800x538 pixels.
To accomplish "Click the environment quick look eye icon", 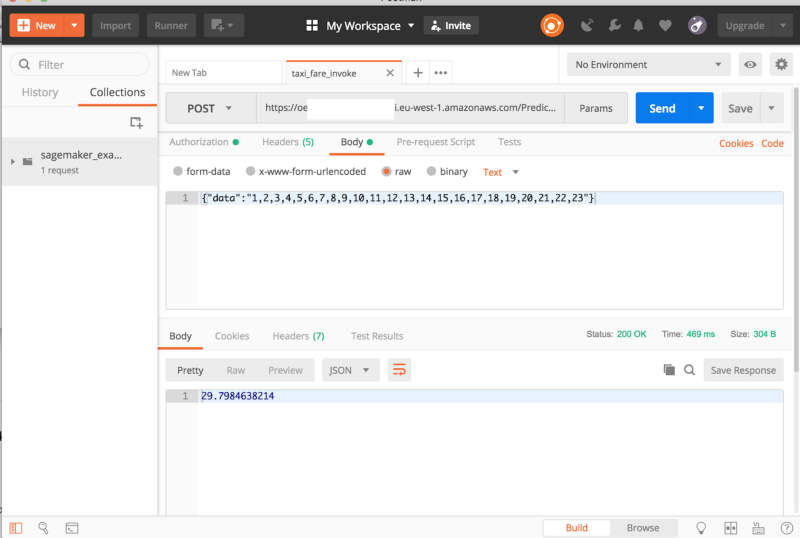I will (749, 65).
